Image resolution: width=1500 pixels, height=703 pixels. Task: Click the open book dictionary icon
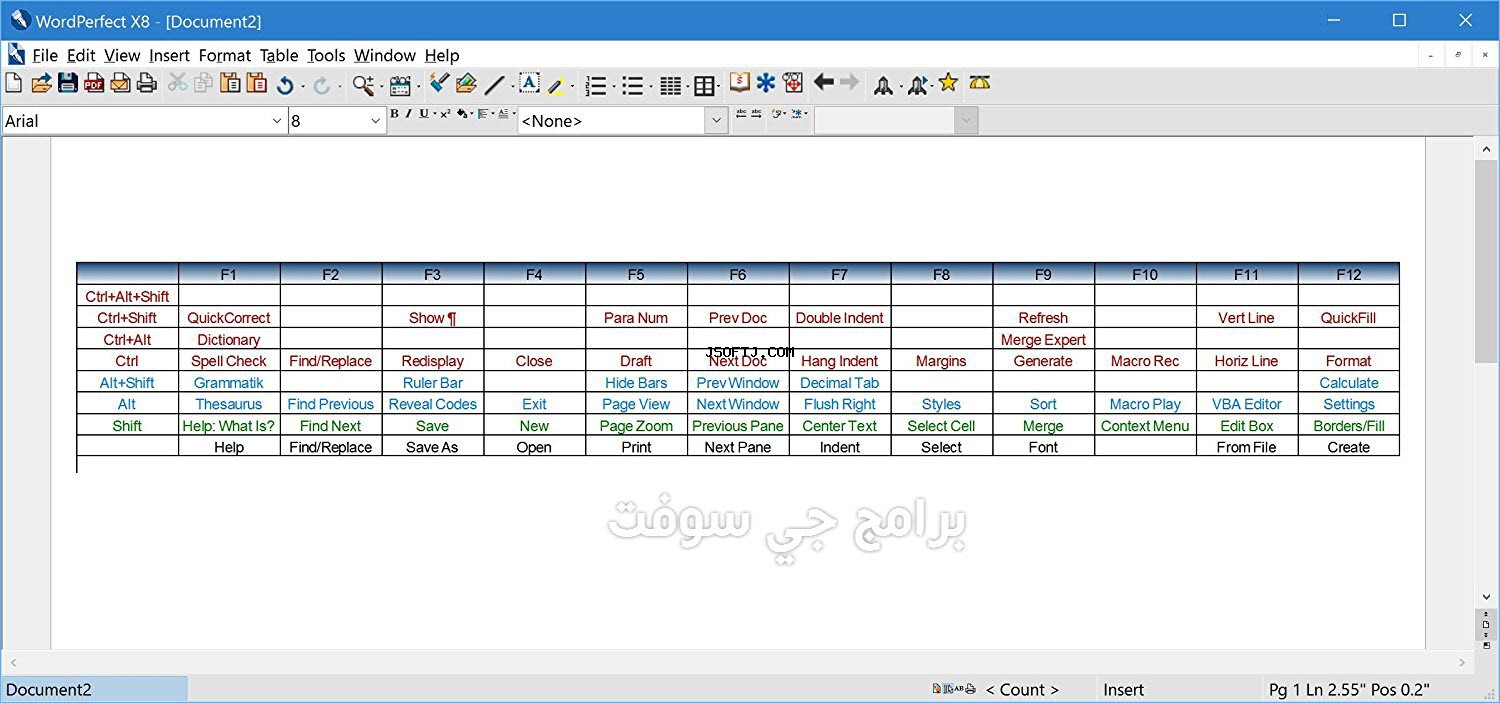pos(739,83)
